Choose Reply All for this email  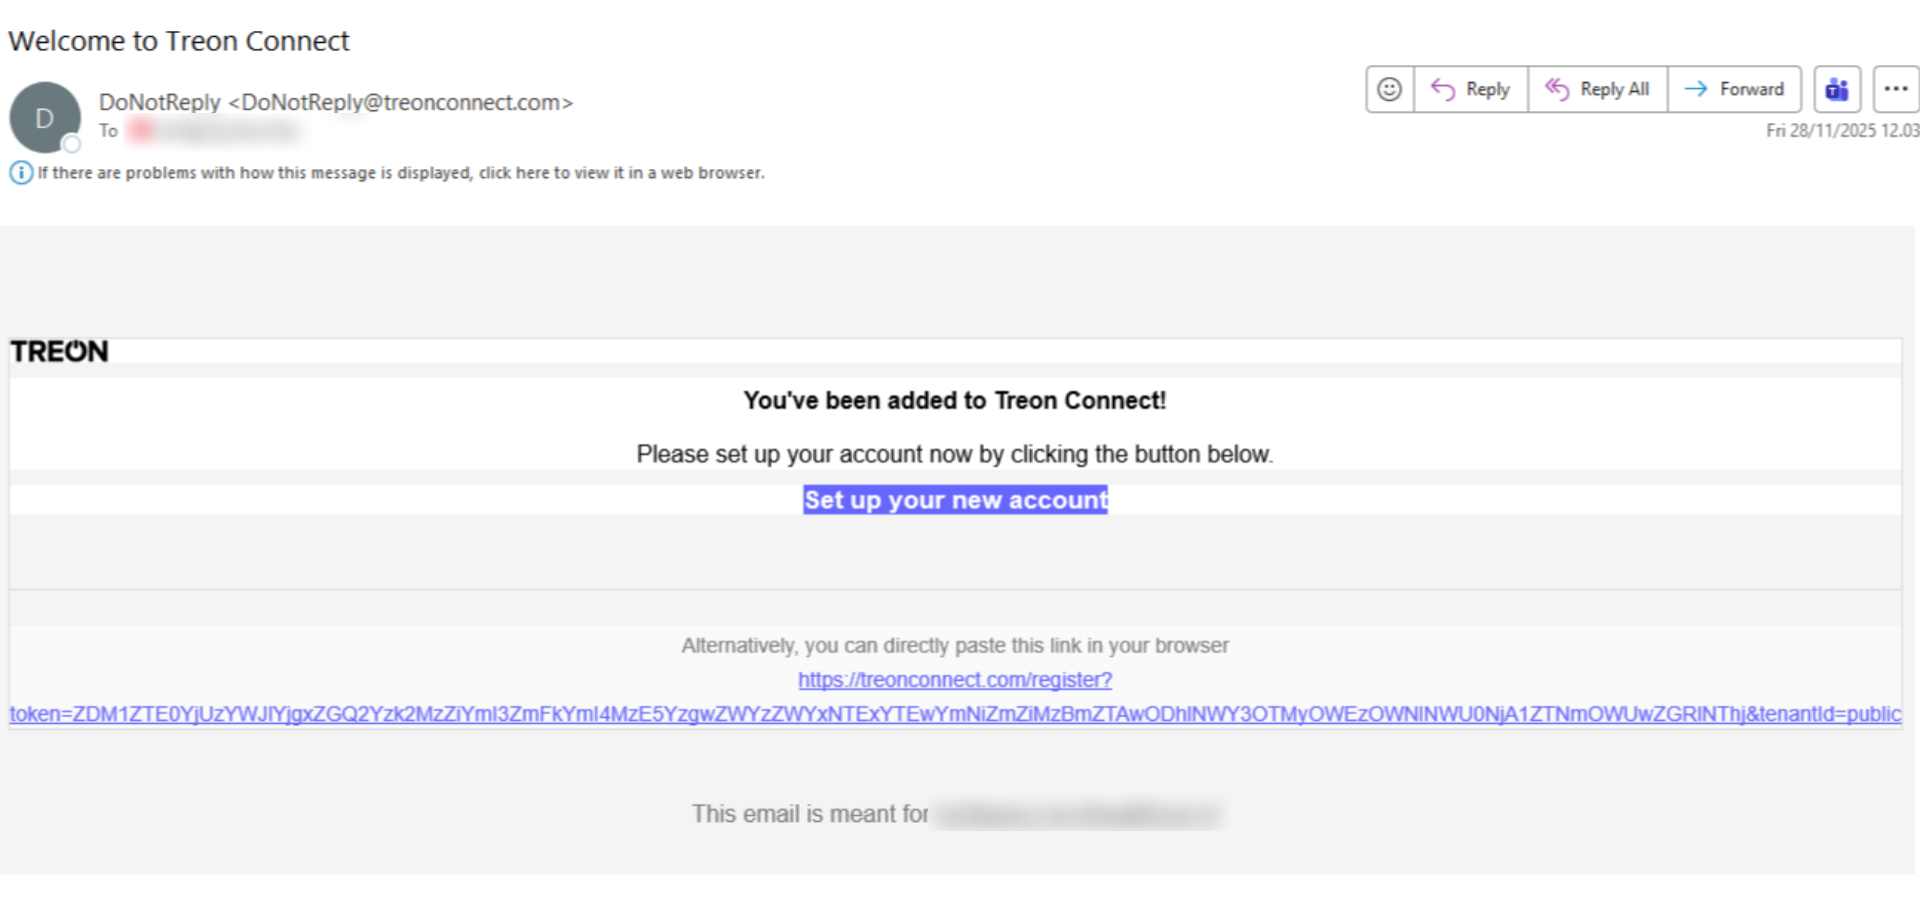(1597, 89)
